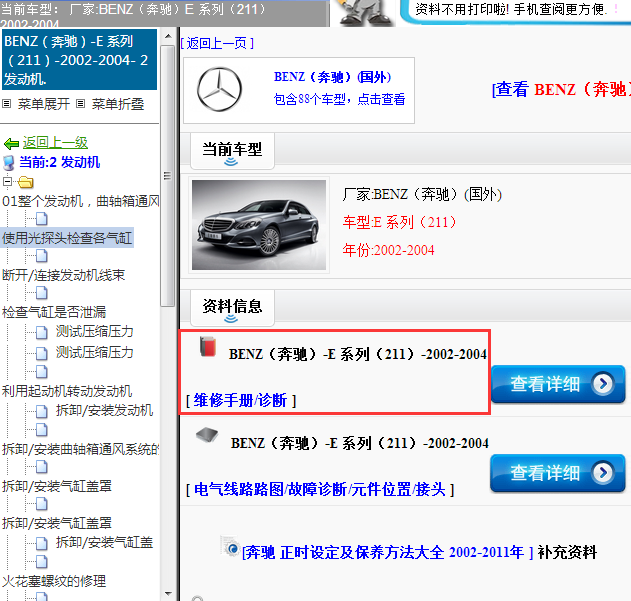The height and width of the screenshot is (601, 631).
Task: Open 奔驰 正时设定及保养方法大全 2002-2011年 link
Action: pyautogui.click(x=388, y=552)
